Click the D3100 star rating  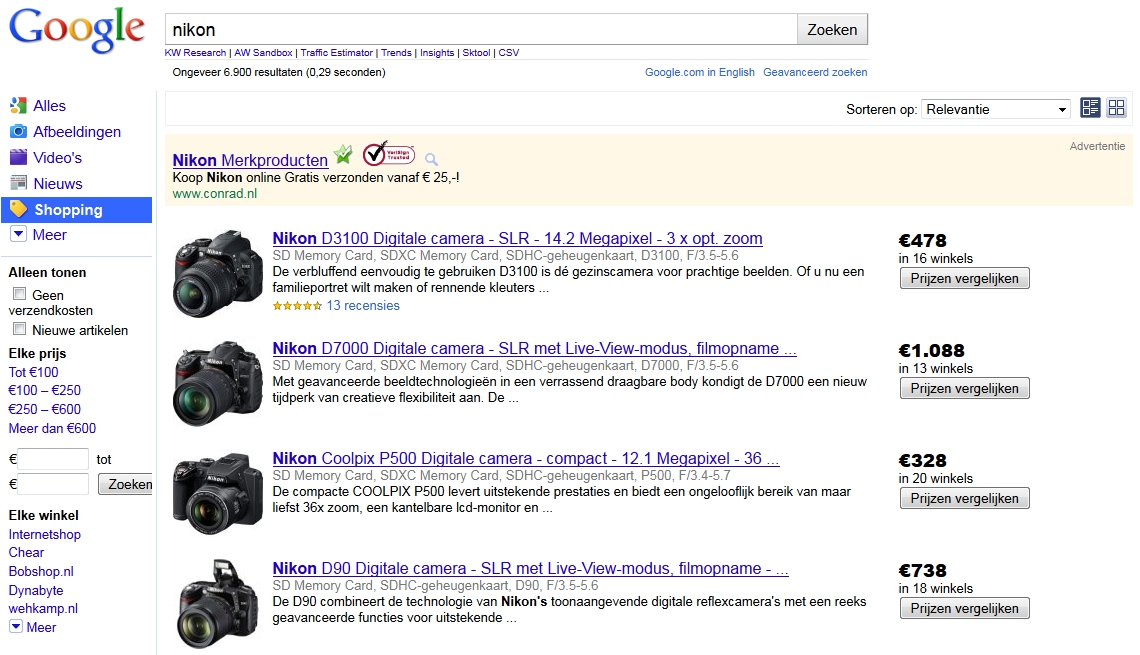pos(297,306)
